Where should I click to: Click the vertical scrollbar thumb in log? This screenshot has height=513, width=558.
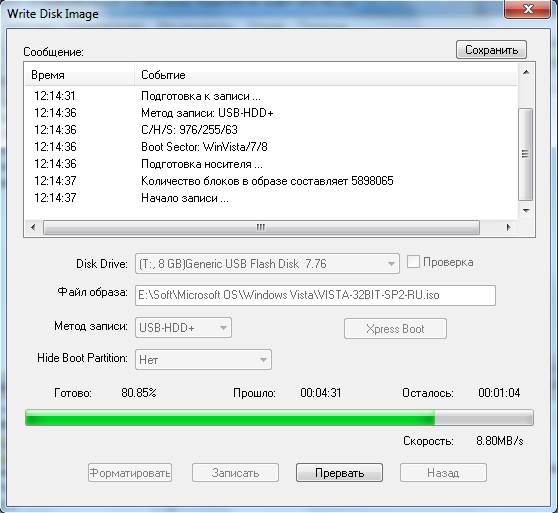tap(526, 154)
